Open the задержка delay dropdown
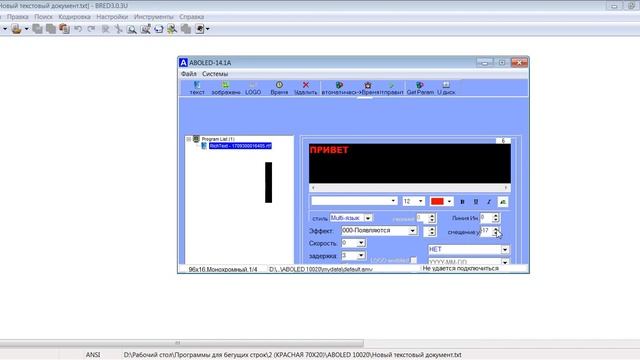The image size is (640, 360). tap(361, 256)
